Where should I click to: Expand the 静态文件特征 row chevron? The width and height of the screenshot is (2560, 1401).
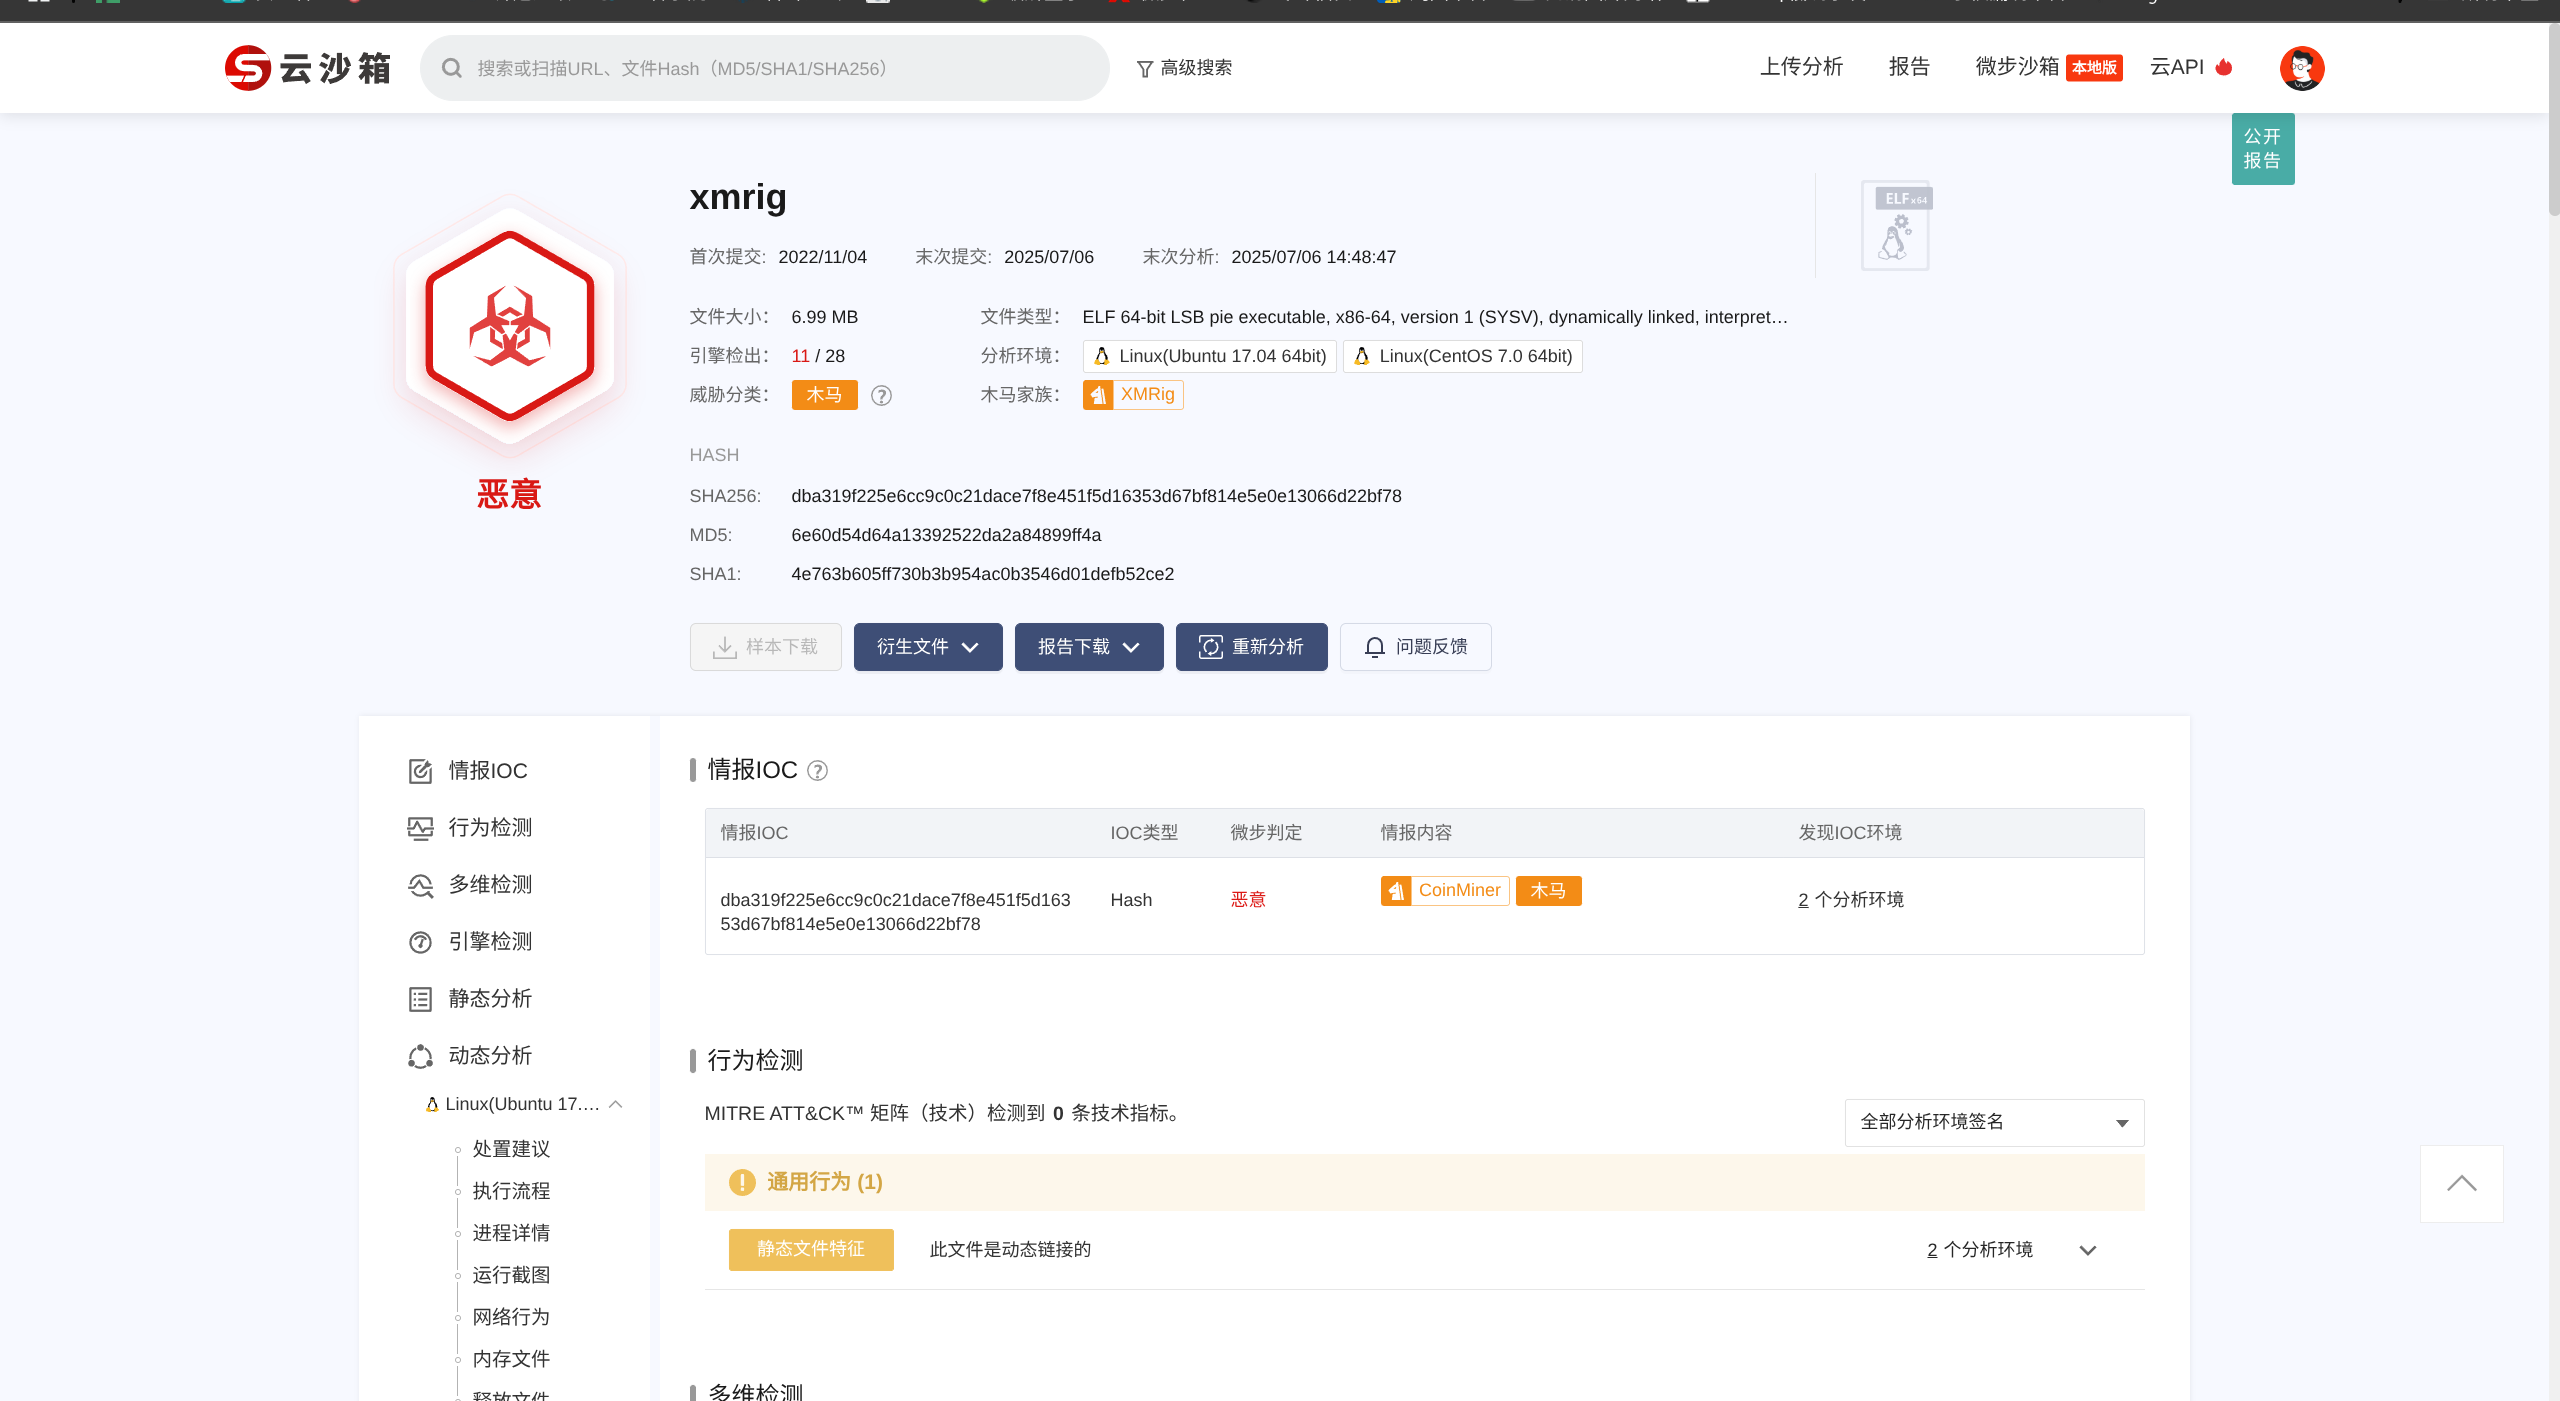coord(2087,1250)
